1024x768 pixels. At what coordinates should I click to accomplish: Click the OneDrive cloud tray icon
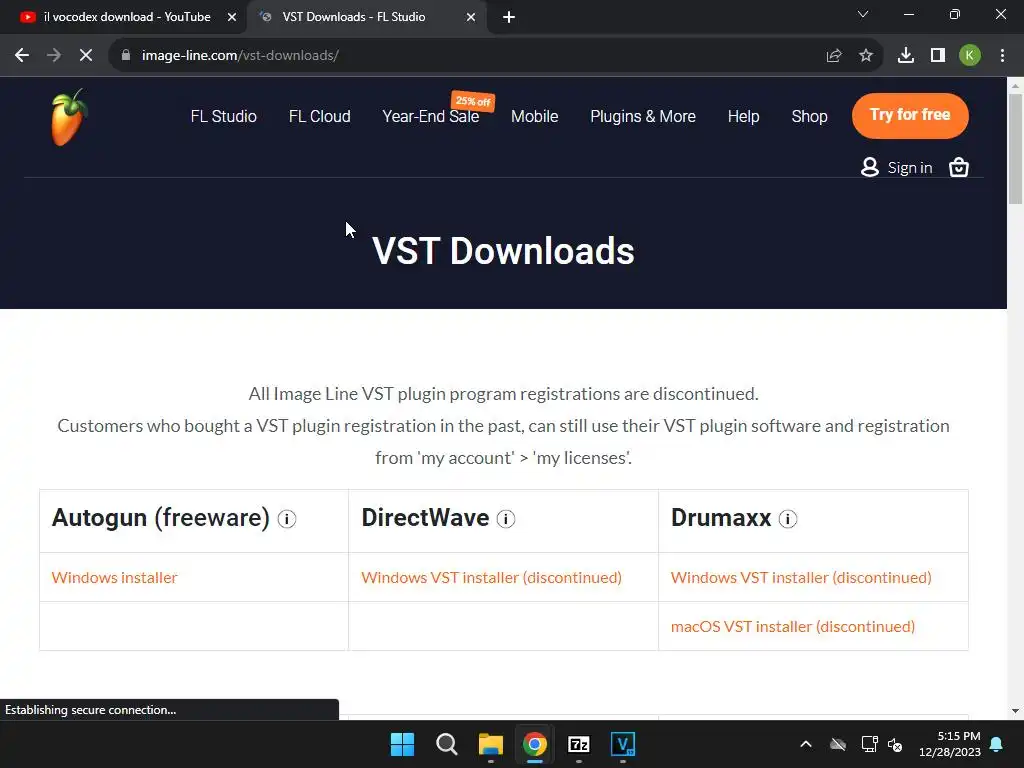[838, 744]
